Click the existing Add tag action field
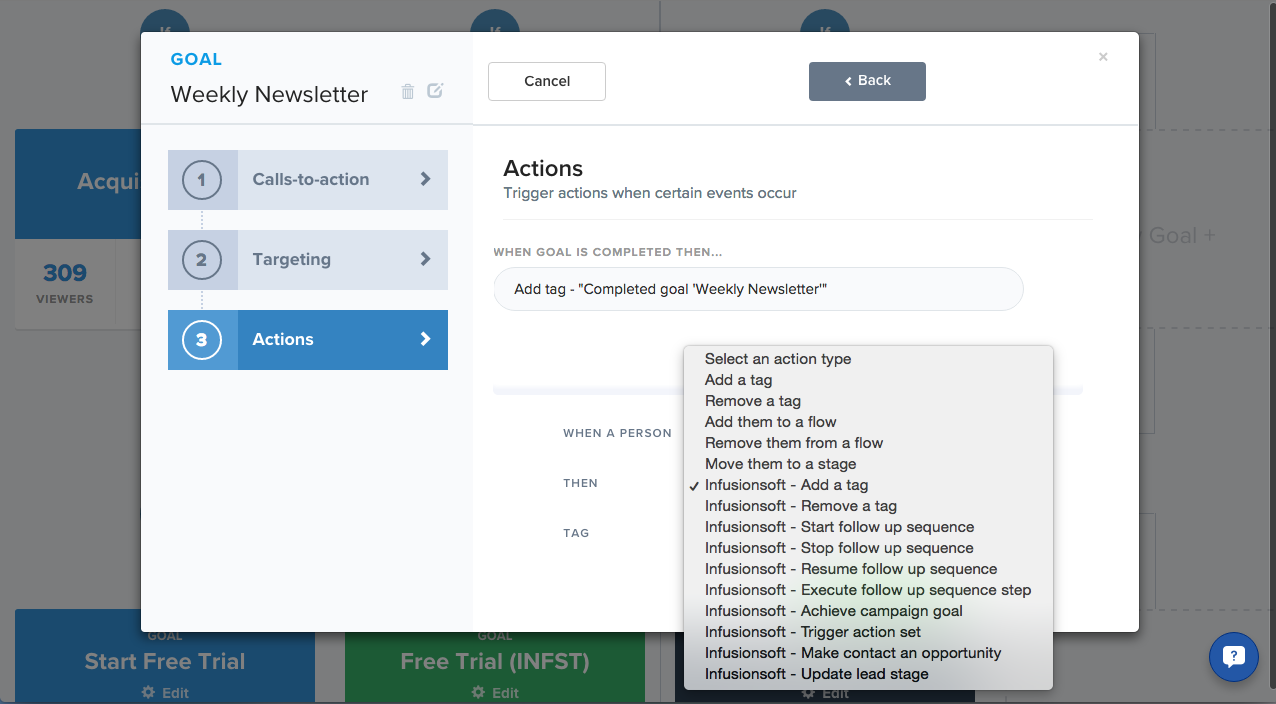1276x704 pixels. click(x=758, y=289)
